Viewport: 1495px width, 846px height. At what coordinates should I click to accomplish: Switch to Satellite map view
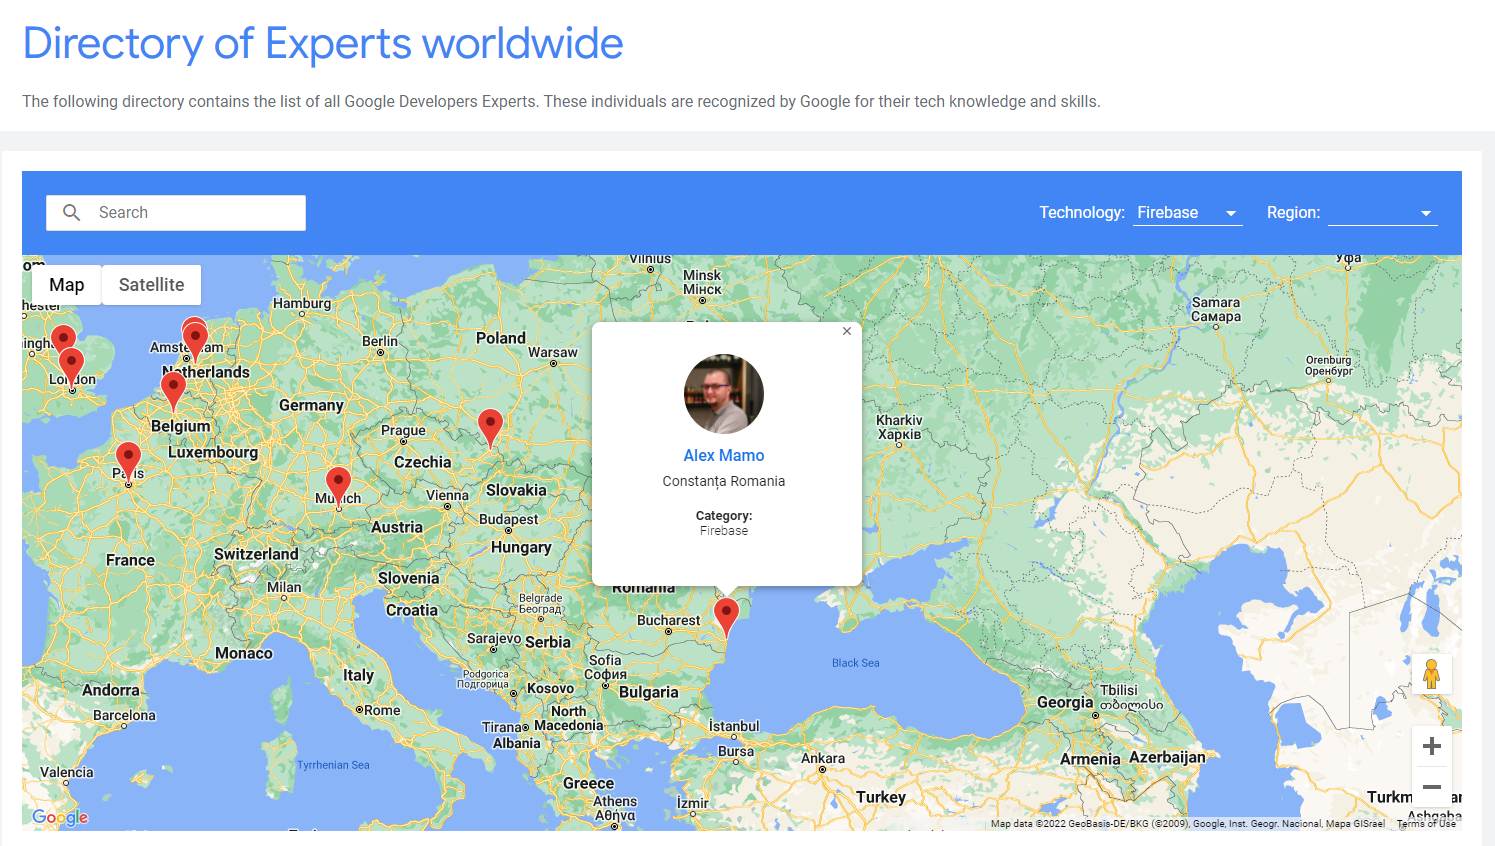coord(151,285)
